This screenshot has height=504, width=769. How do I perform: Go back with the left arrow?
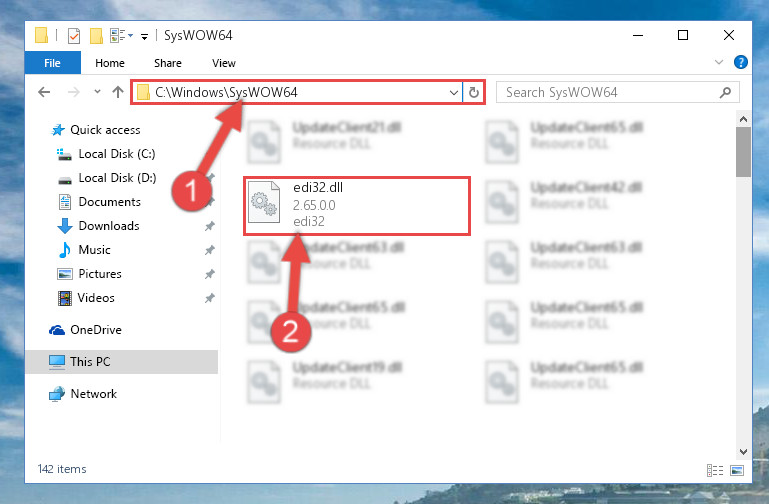(x=44, y=92)
